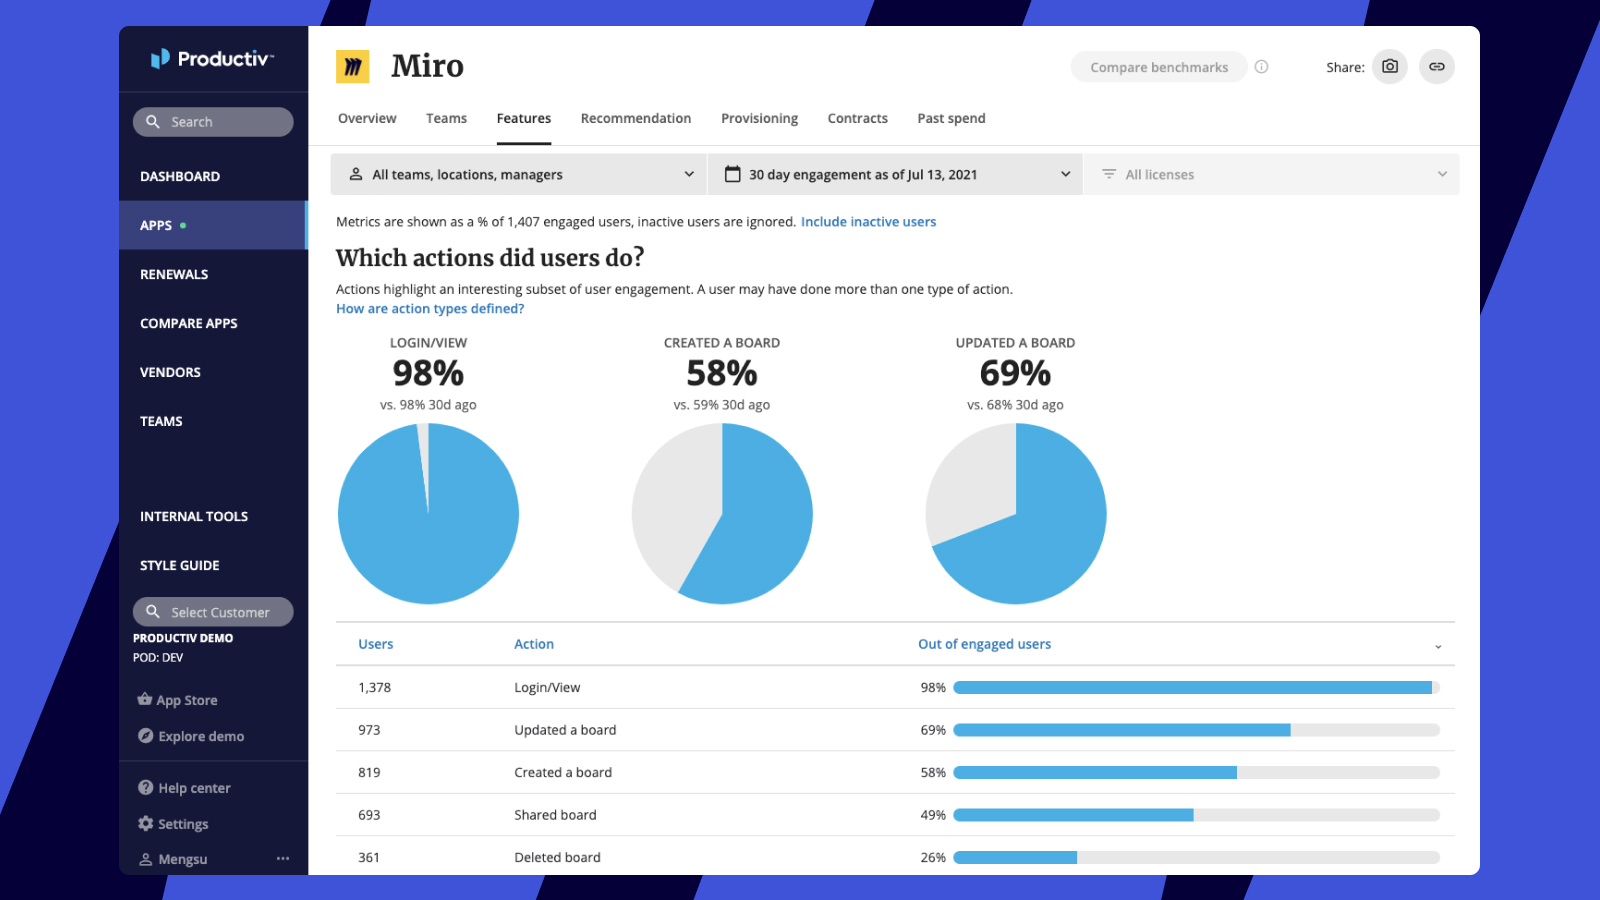This screenshot has width=1600, height=900.
Task: Click the Out of engaged users header
Action: 985,644
